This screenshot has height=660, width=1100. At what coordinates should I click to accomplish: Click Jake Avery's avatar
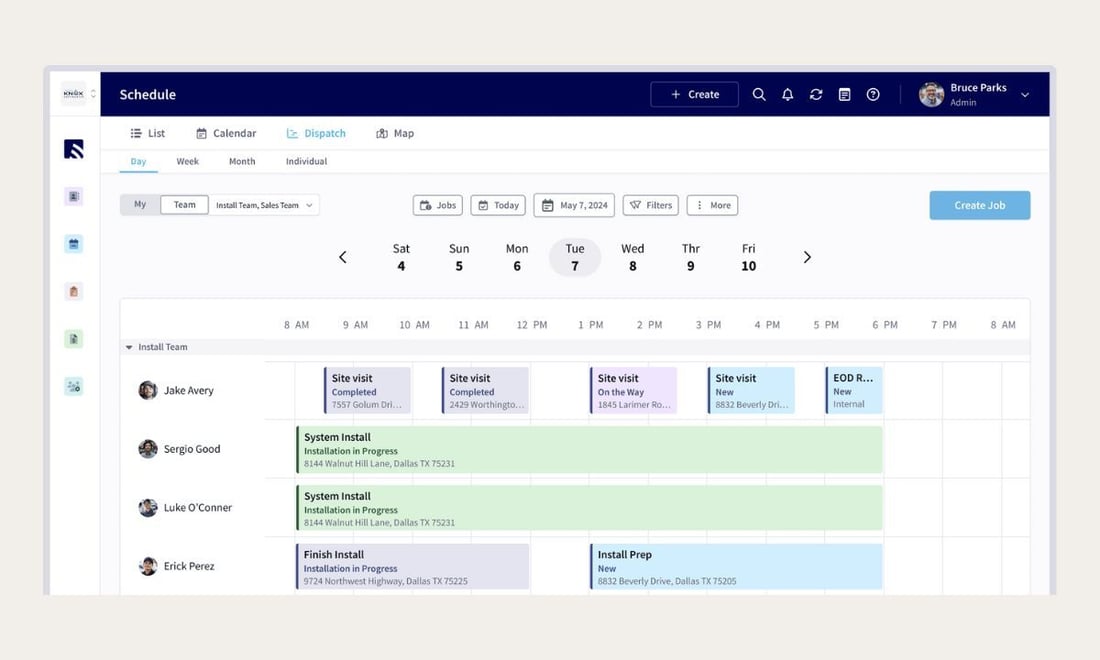[x=147, y=390]
